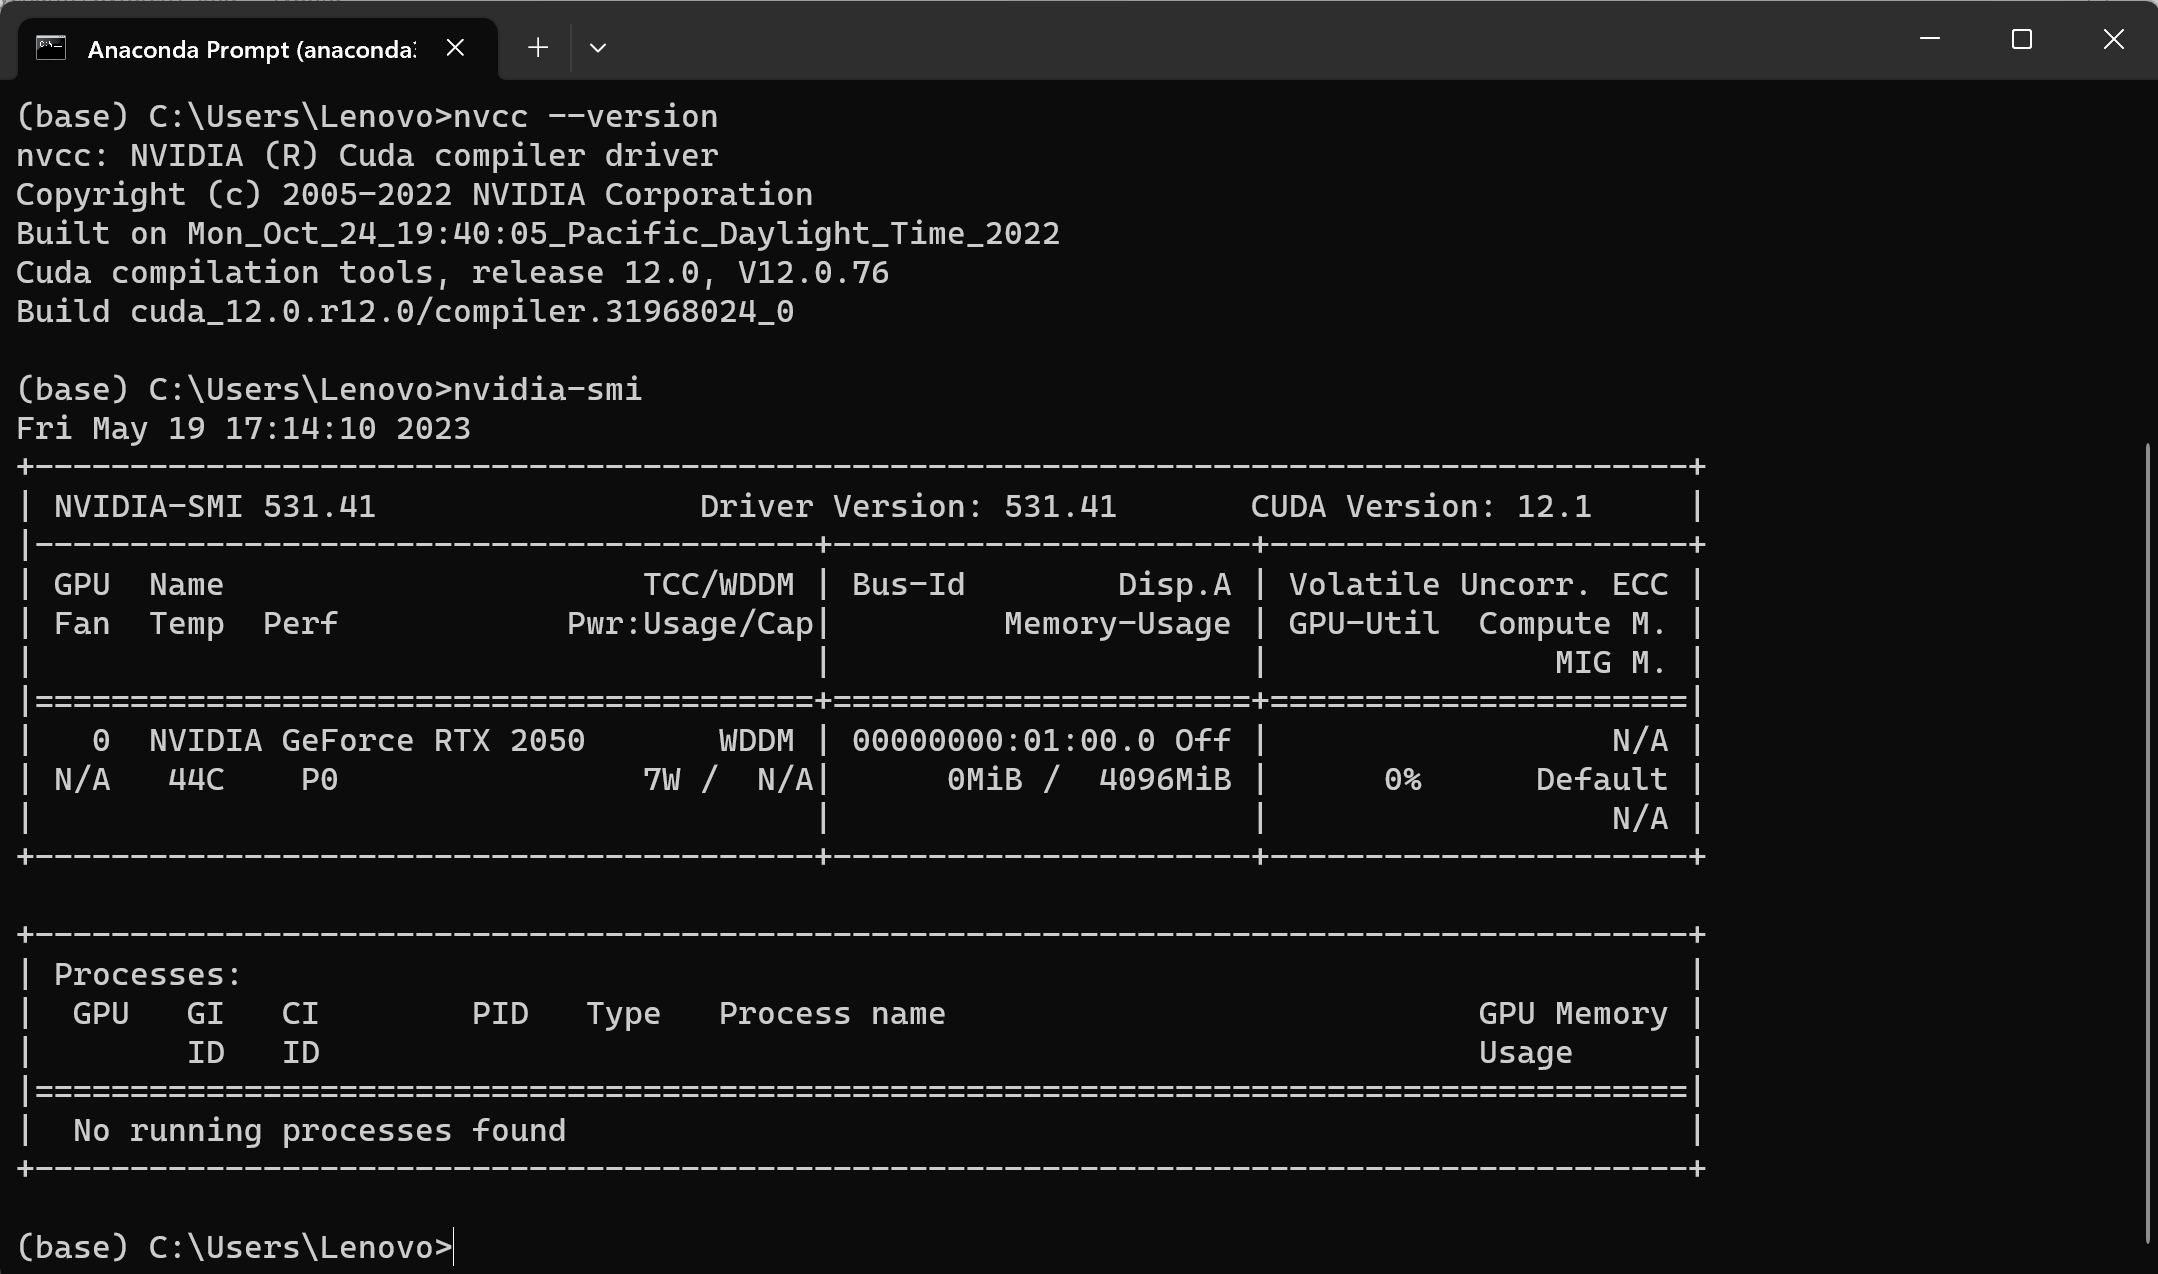2158x1274 pixels.
Task: Click the 4096MiB memory usage value
Action: pos(1164,779)
